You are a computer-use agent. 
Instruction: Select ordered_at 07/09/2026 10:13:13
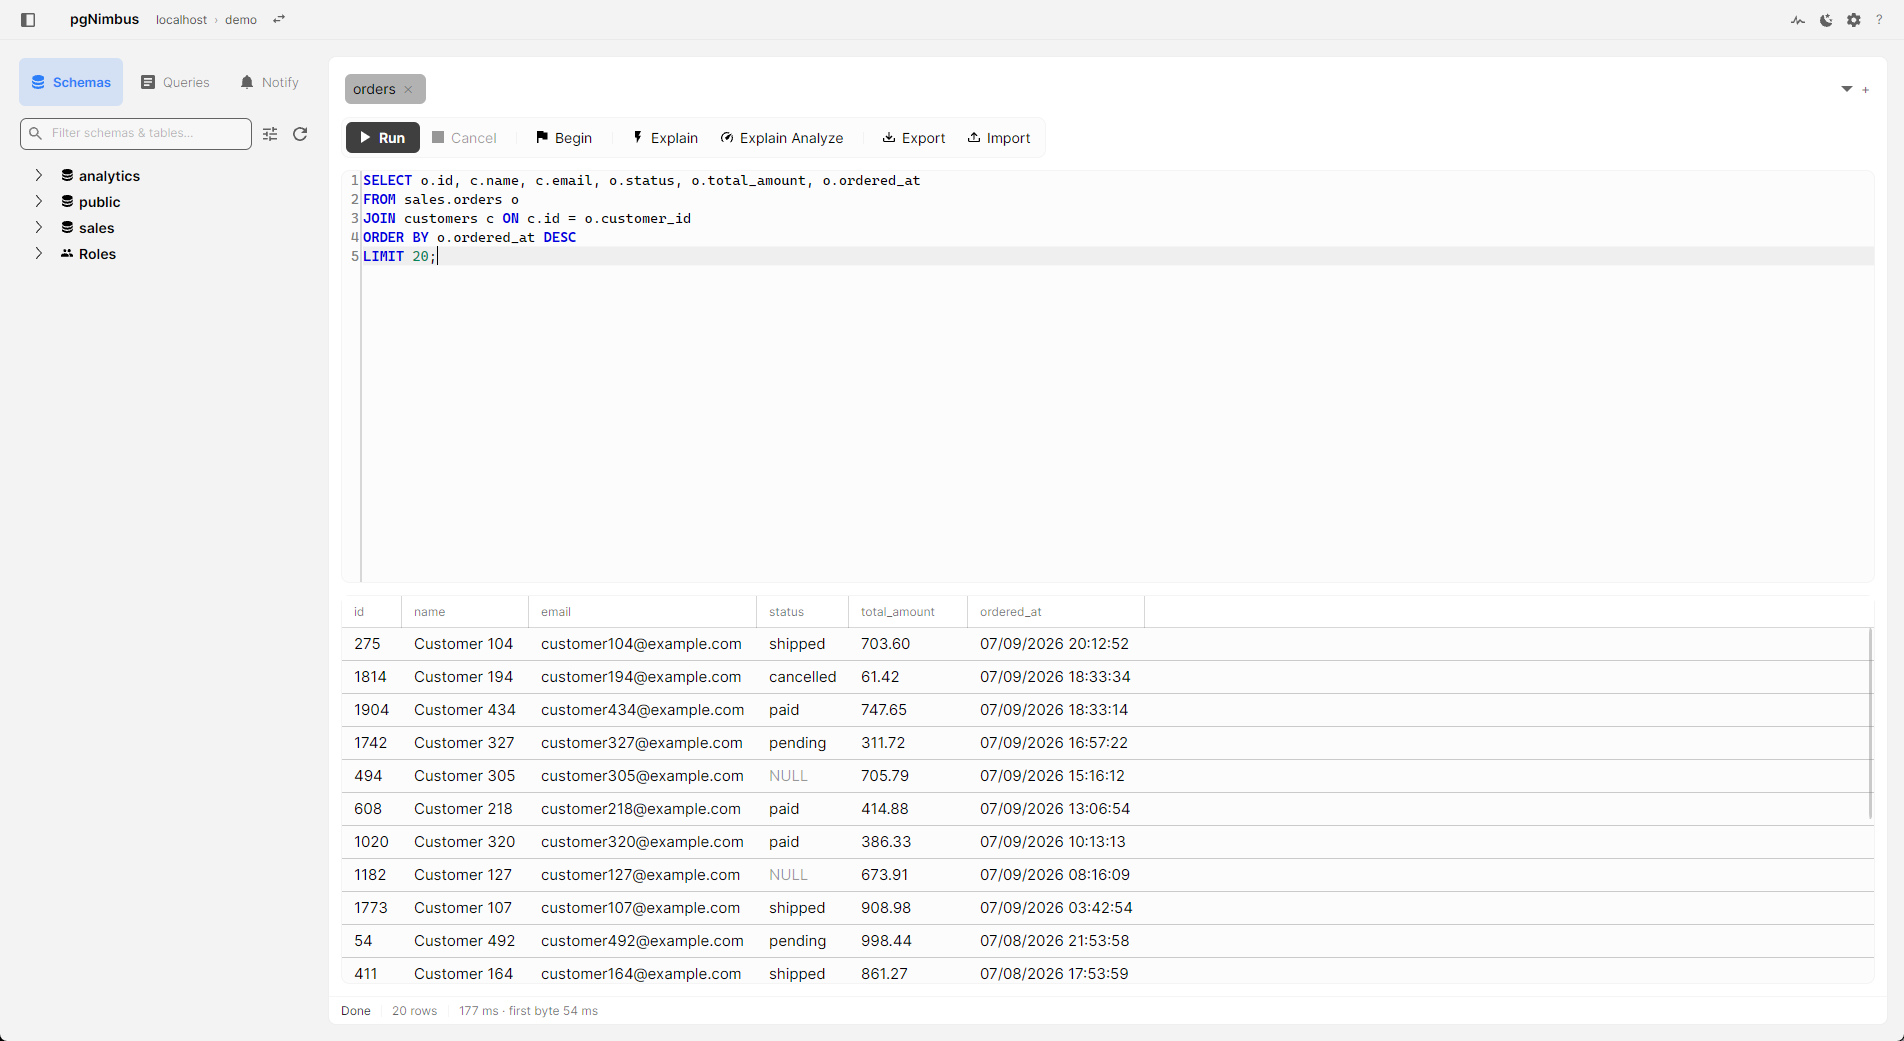click(x=1056, y=842)
